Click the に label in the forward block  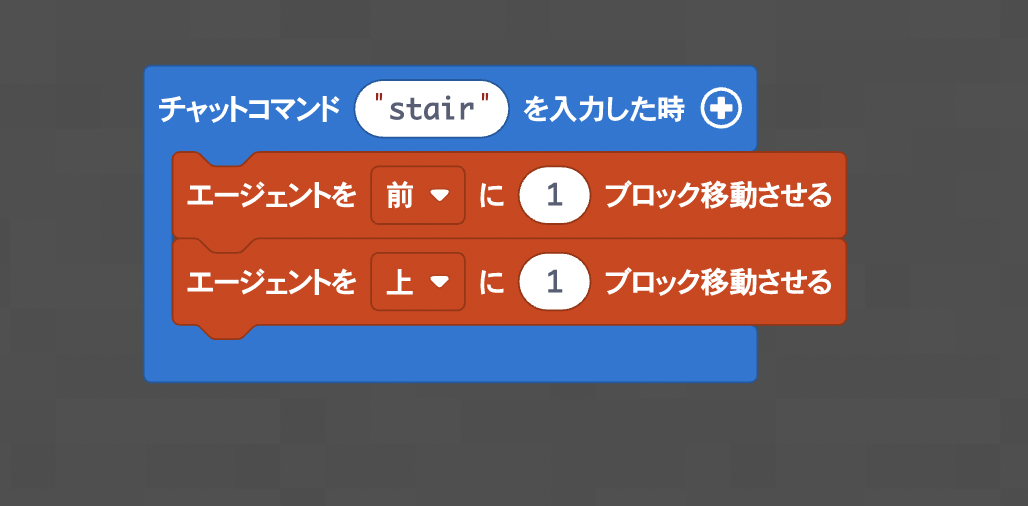[x=492, y=195]
